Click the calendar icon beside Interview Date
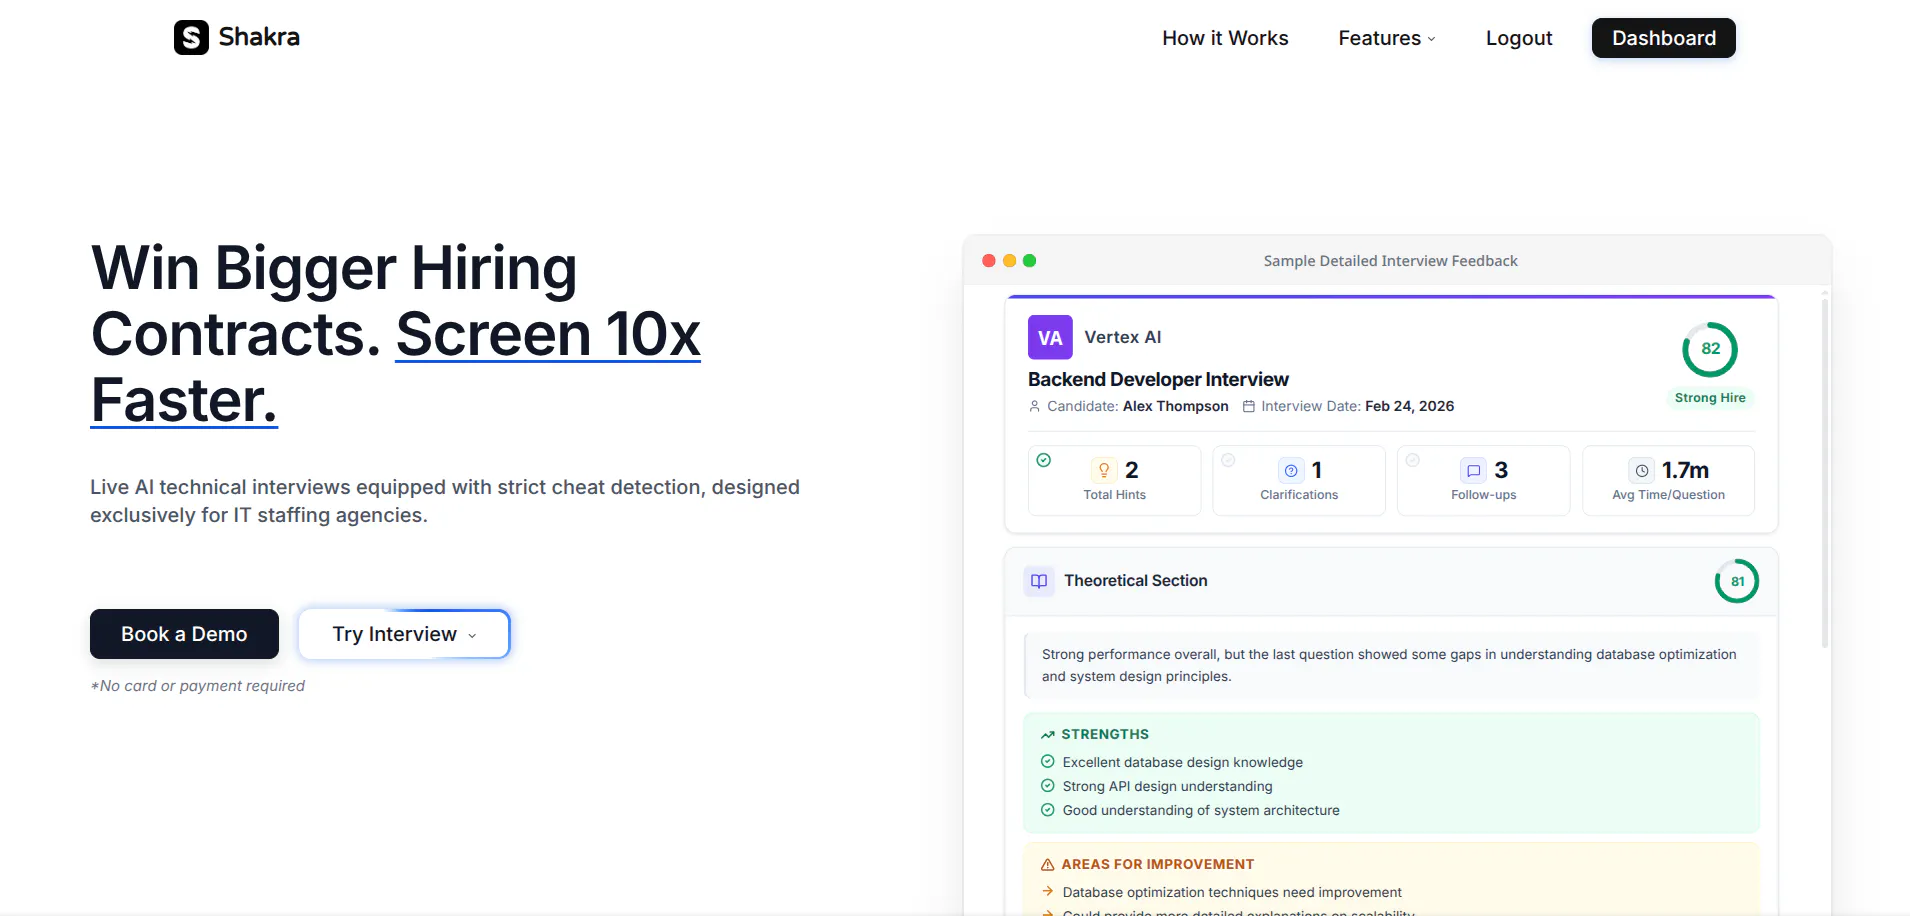The height and width of the screenshot is (916, 1910). click(1249, 406)
